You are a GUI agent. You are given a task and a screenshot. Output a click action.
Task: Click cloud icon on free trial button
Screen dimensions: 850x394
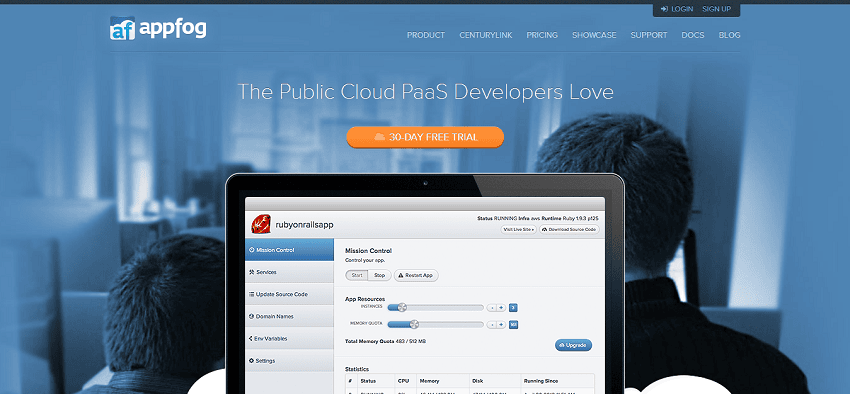coord(379,137)
